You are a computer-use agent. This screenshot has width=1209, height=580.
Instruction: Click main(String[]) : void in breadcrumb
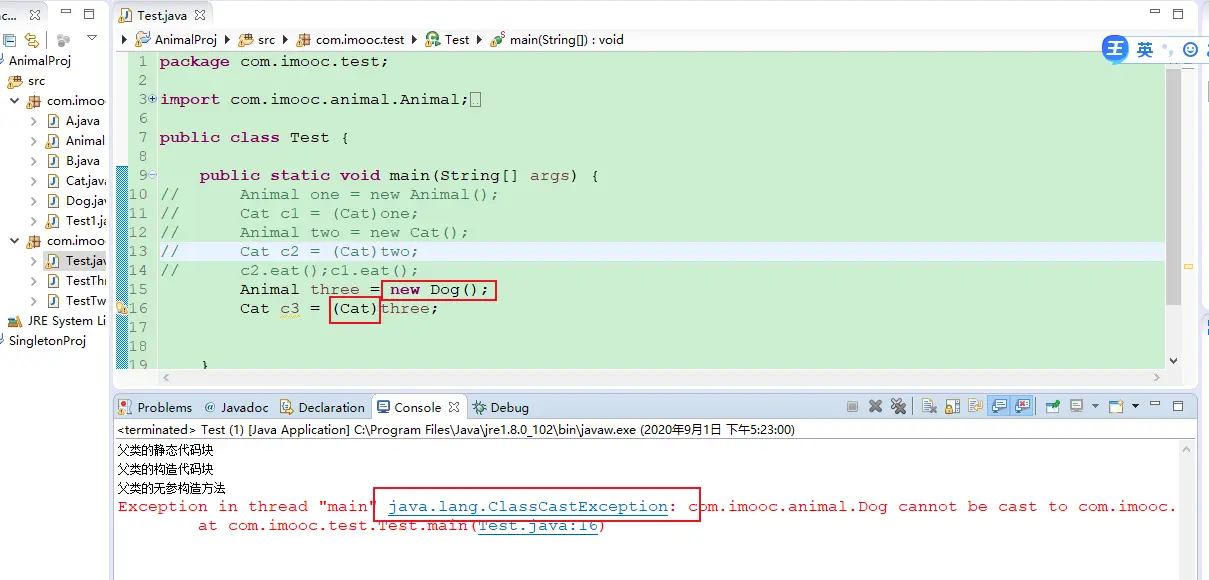[557, 39]
